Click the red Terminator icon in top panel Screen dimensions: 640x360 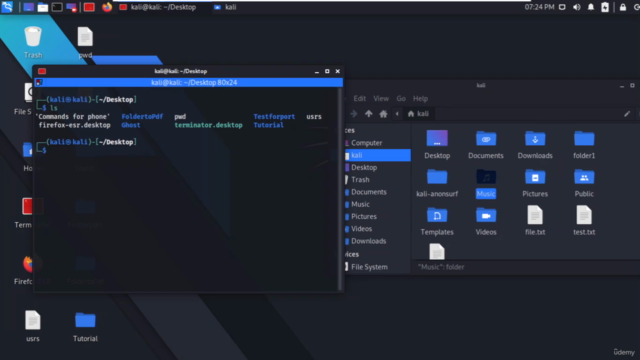tap(89, 7)
